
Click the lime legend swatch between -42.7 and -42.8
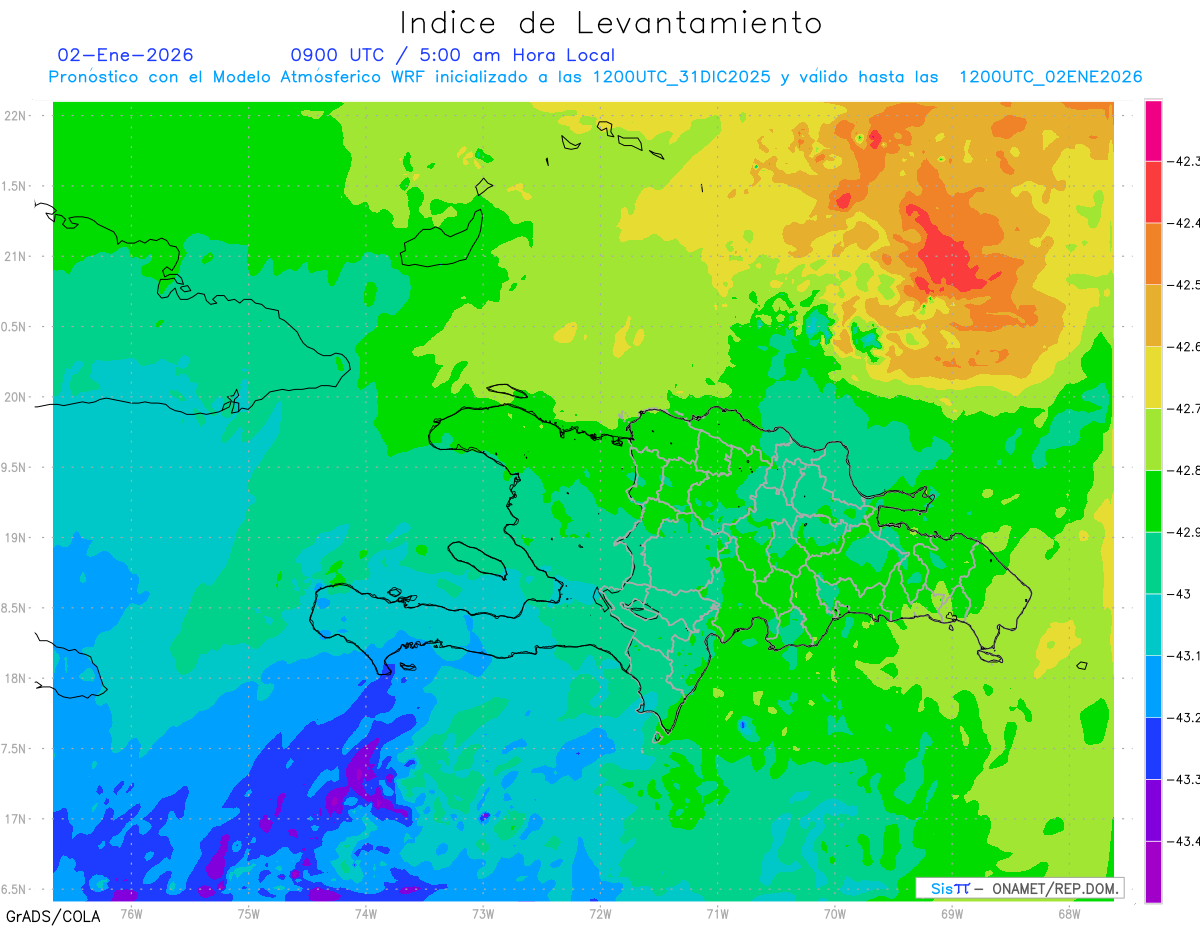pyautogui.click(x=1153, y=439)
